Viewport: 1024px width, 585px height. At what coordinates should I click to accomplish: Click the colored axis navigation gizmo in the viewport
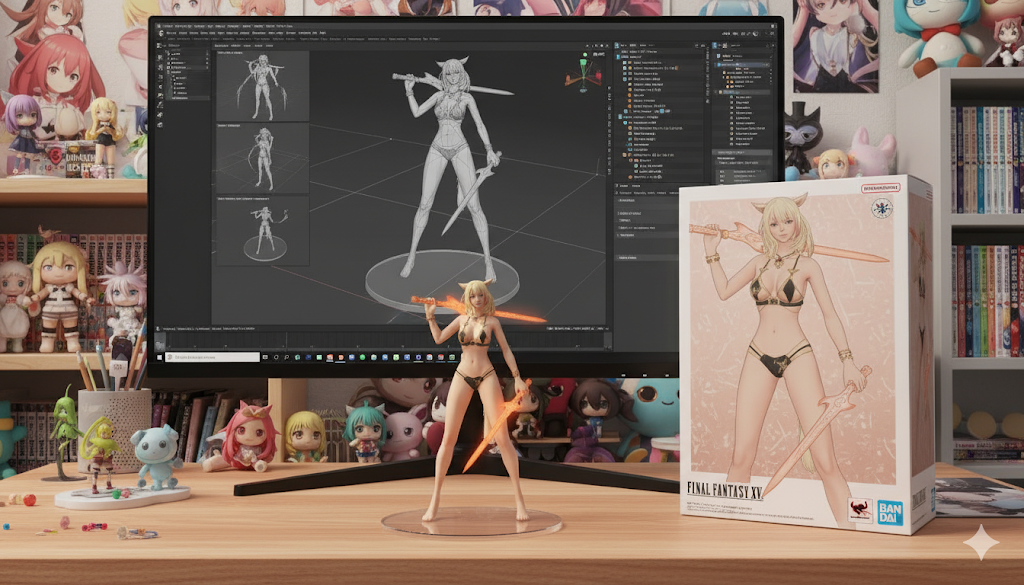click(584, 72)
